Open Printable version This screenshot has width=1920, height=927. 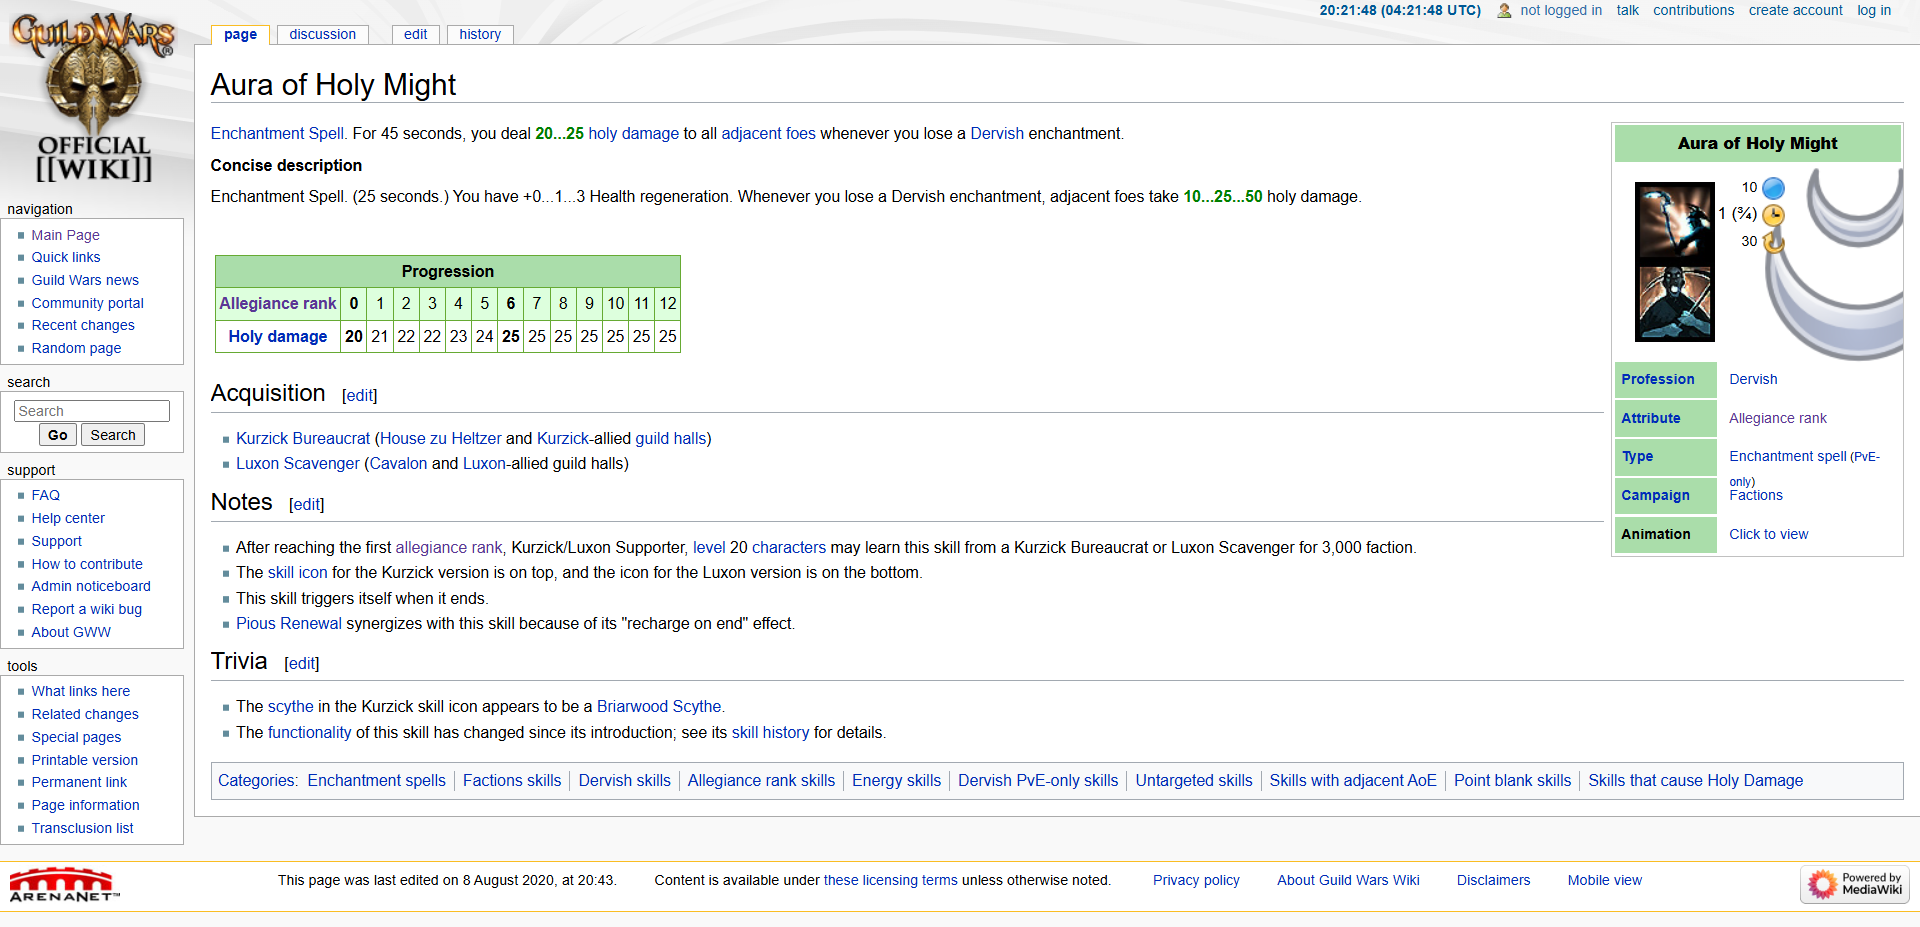85,760
